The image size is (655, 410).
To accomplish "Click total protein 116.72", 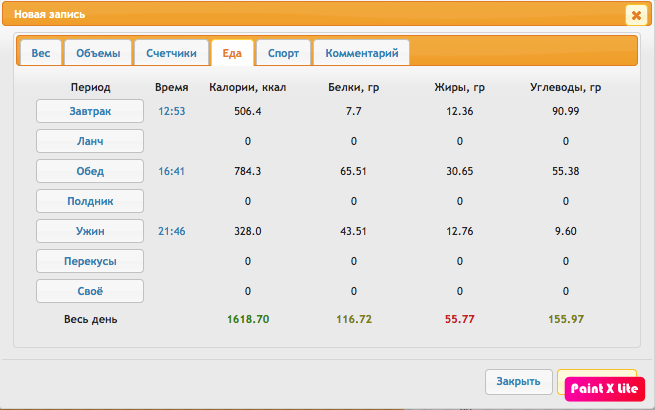I will 354,319.
